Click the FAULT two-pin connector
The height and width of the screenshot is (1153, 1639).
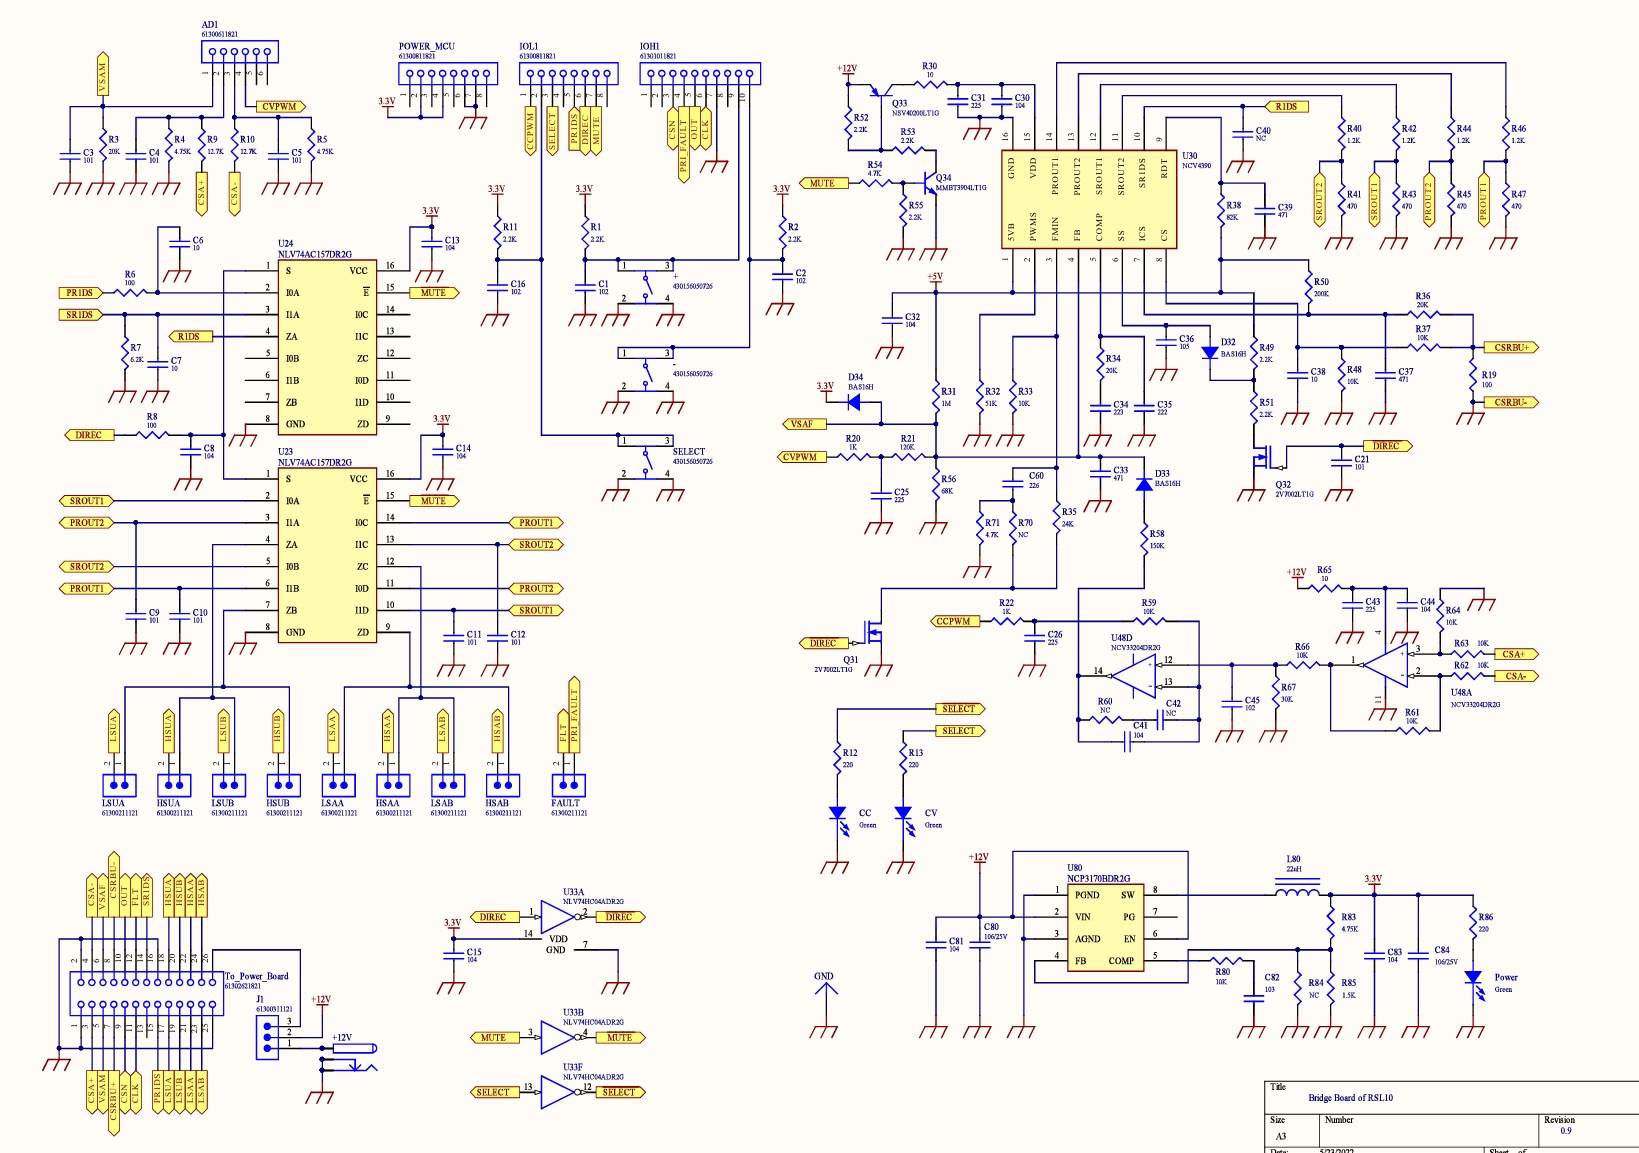[x=568, y=785]
